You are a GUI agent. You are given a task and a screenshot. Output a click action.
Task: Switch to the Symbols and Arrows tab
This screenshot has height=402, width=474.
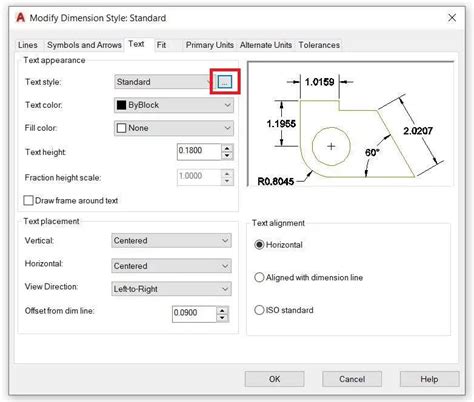coord(84,45)
